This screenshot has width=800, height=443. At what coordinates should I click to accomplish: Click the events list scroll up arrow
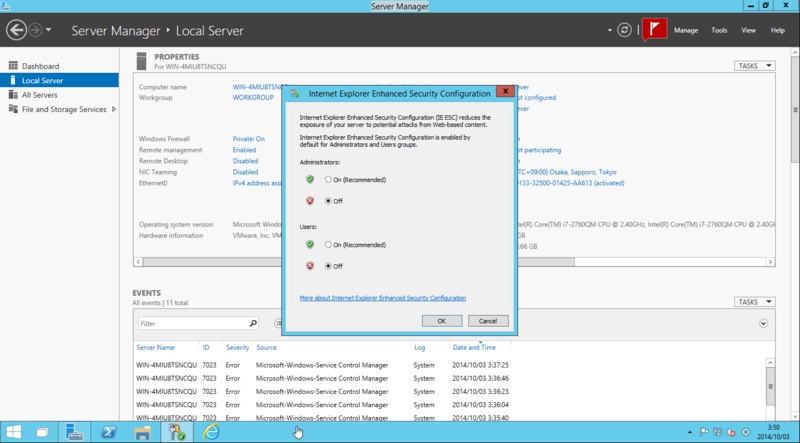point(770,363)
